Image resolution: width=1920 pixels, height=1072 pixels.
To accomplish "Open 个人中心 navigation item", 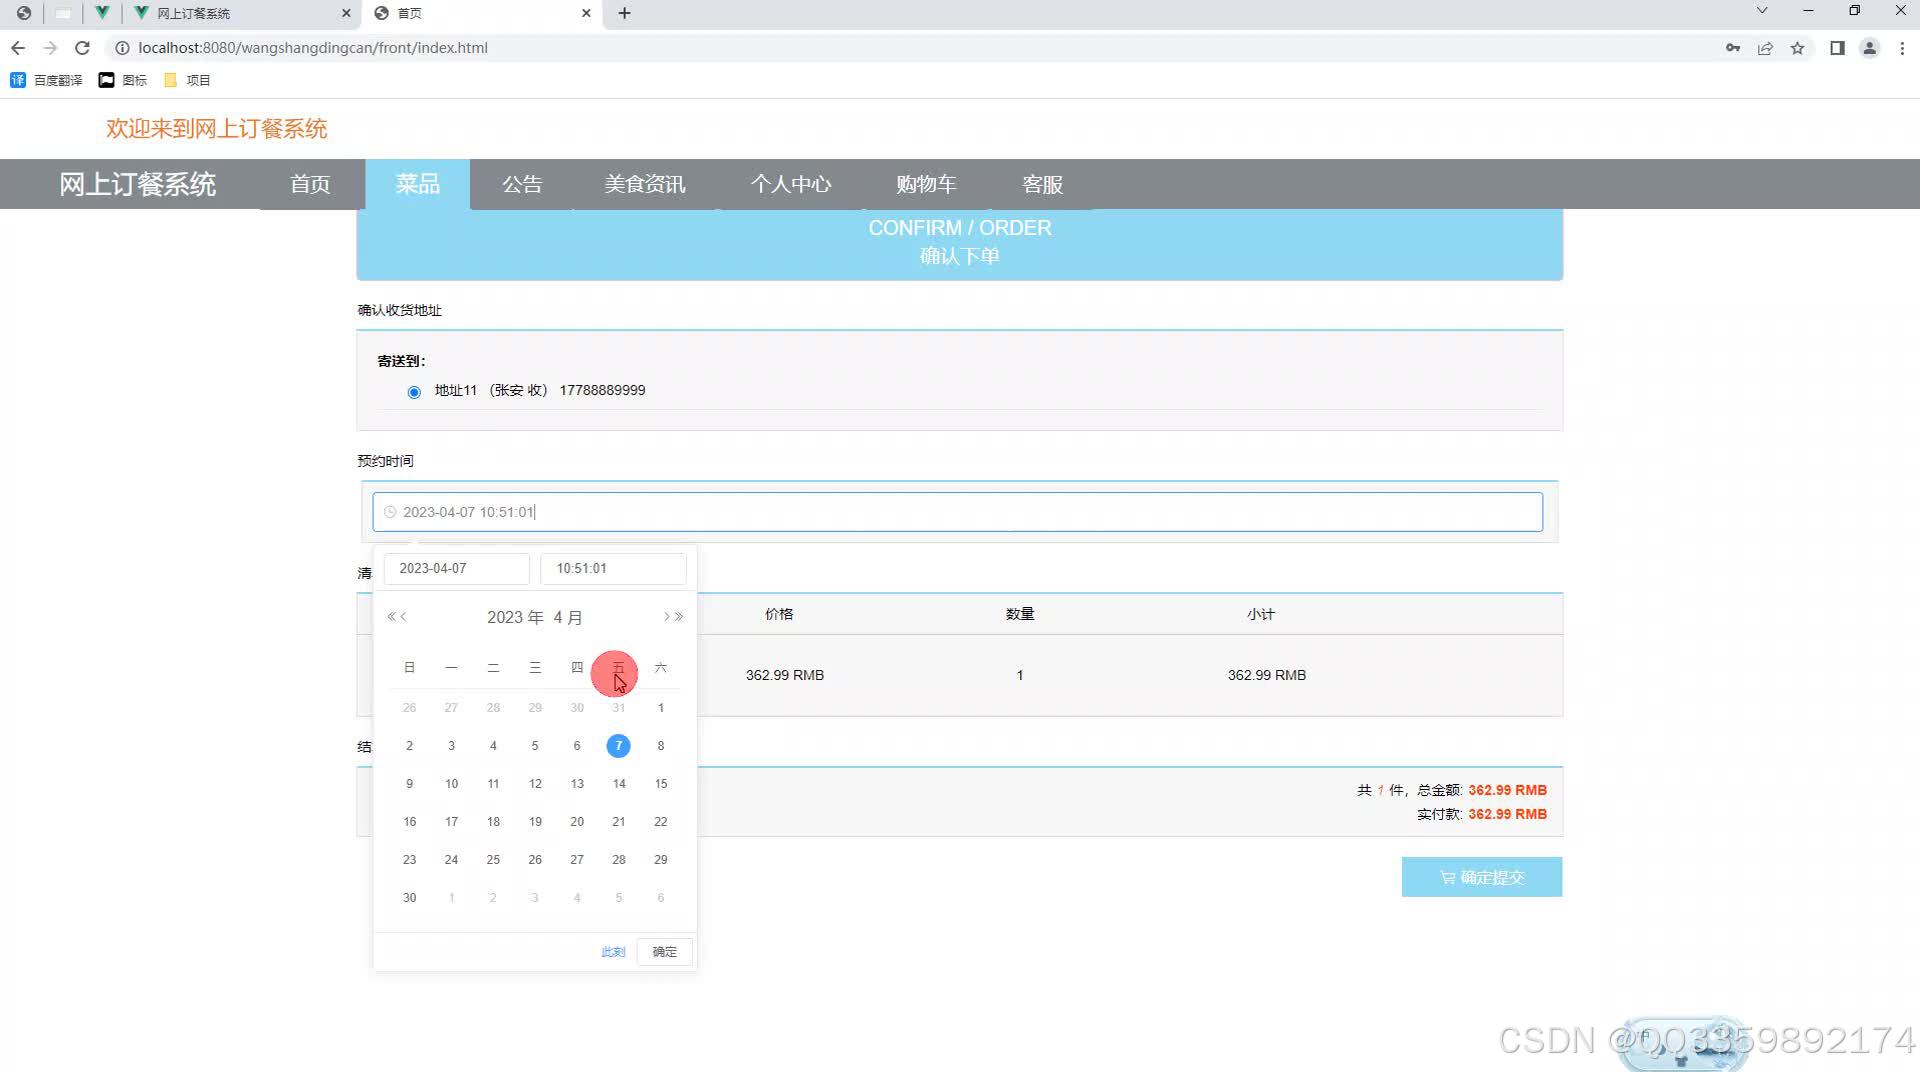I will 791,184.
